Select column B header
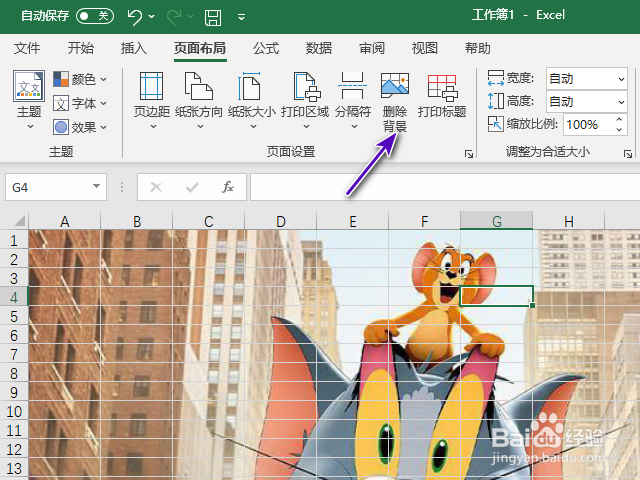Screen dimensions: 640x480 pyautogui.click(x=137, y=221)
